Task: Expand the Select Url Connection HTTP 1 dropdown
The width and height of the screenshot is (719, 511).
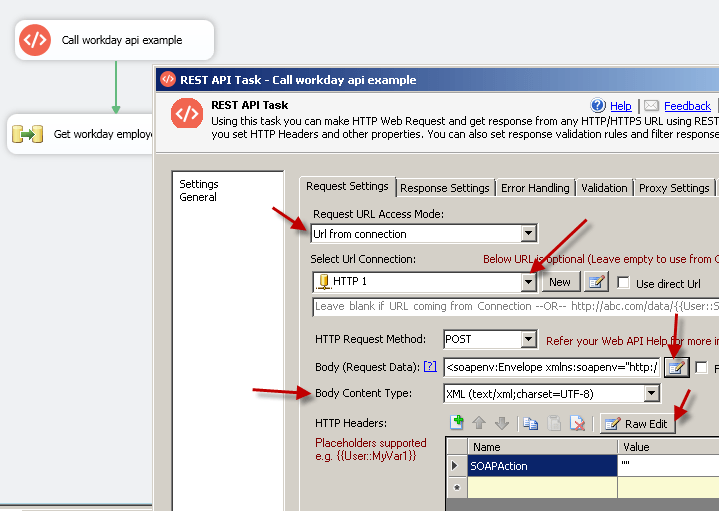Action: pyautogui.click(x=528, y=282)
